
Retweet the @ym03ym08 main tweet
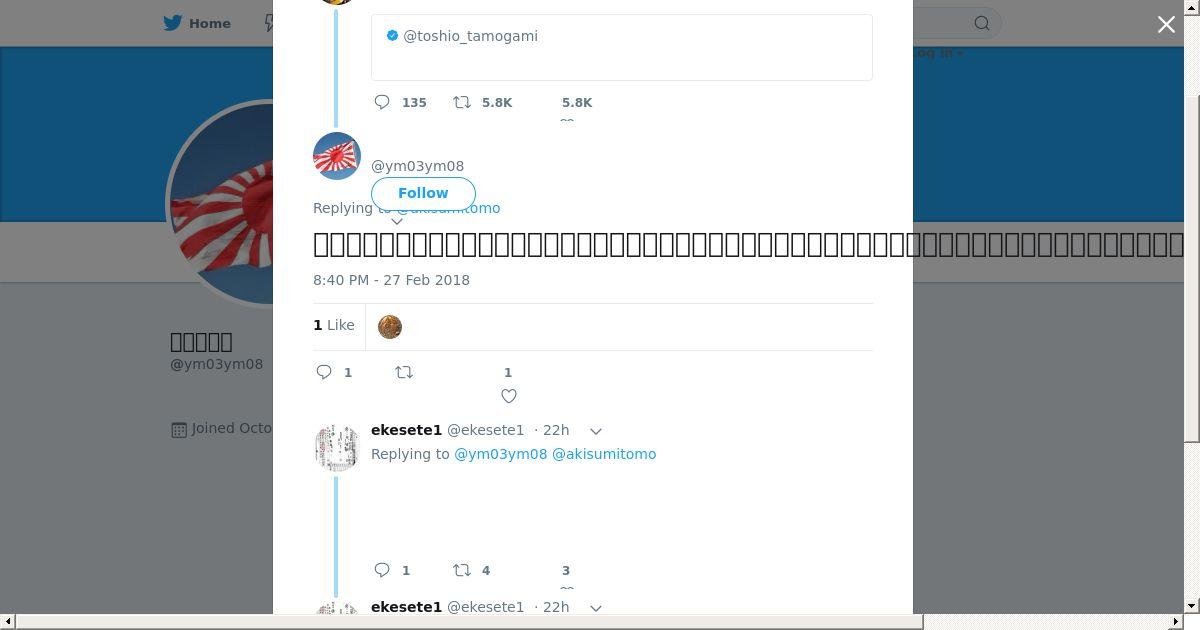click(404, 372)
